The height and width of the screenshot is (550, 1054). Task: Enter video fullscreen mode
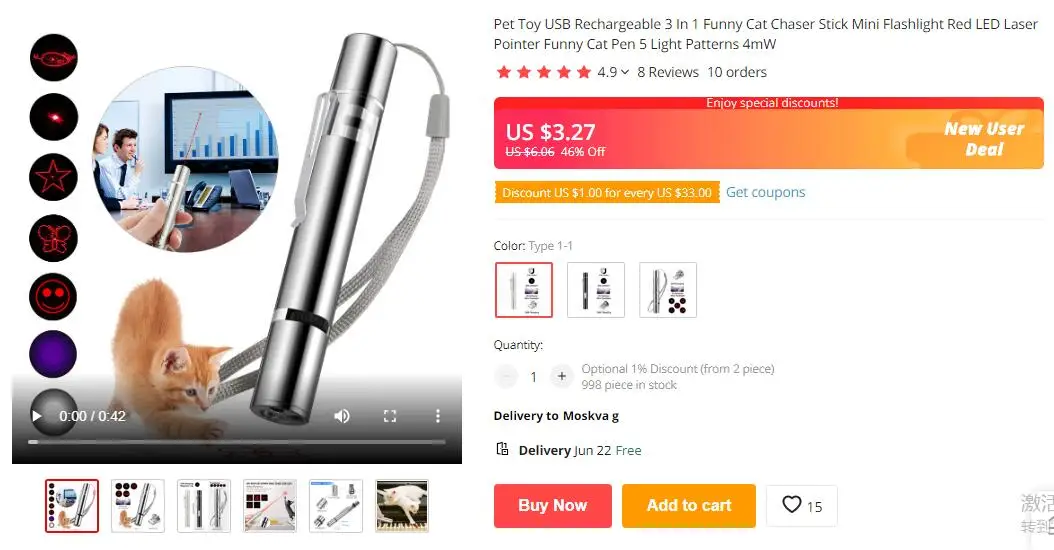[x=390, y=416]
